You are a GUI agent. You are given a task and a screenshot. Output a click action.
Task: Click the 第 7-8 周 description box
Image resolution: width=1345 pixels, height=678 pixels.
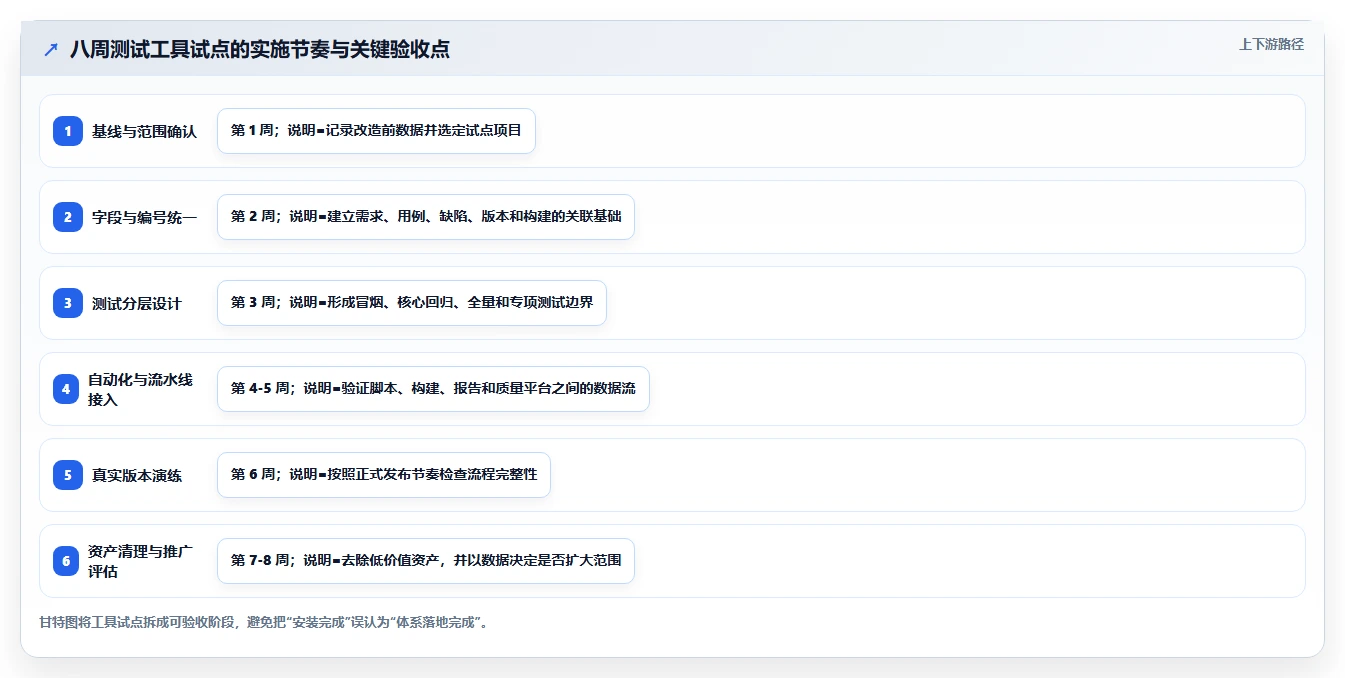point(426,561)
